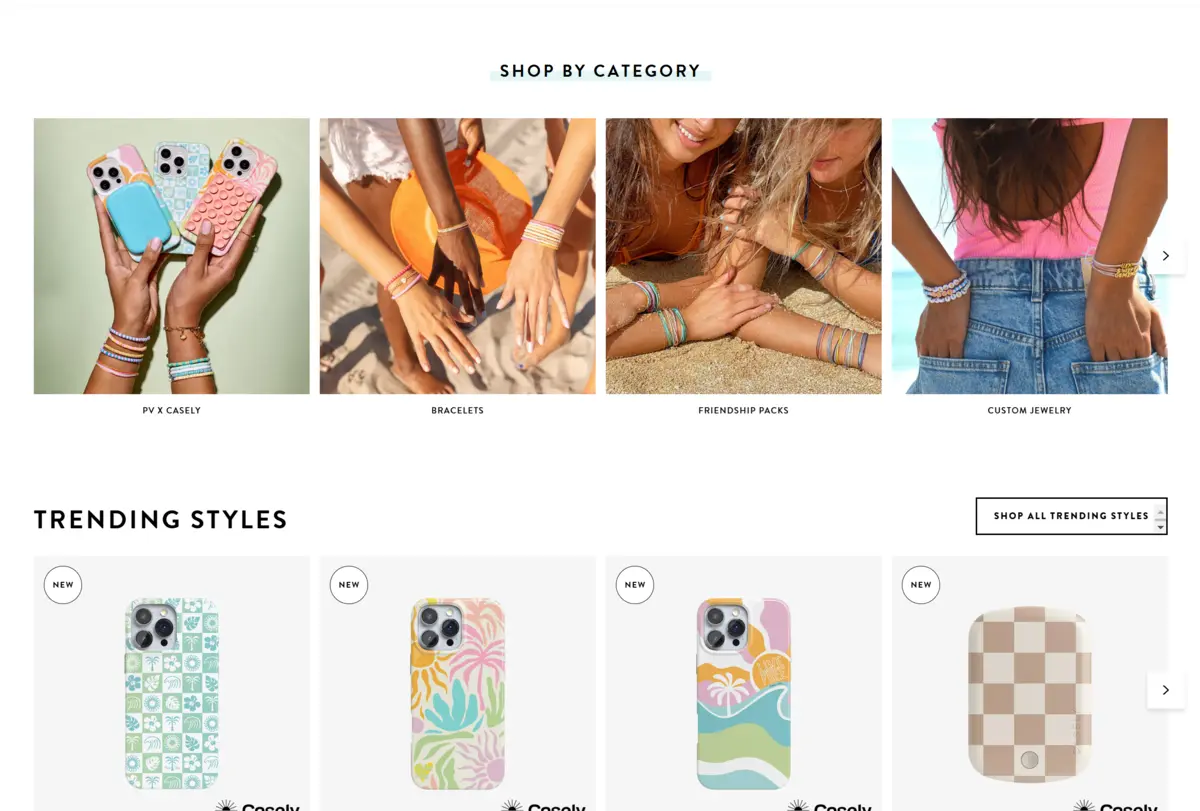Viewport: 1200px width, 811px height.
Task: Click NEW badge on checkered power bank
Action: (921, 585)
